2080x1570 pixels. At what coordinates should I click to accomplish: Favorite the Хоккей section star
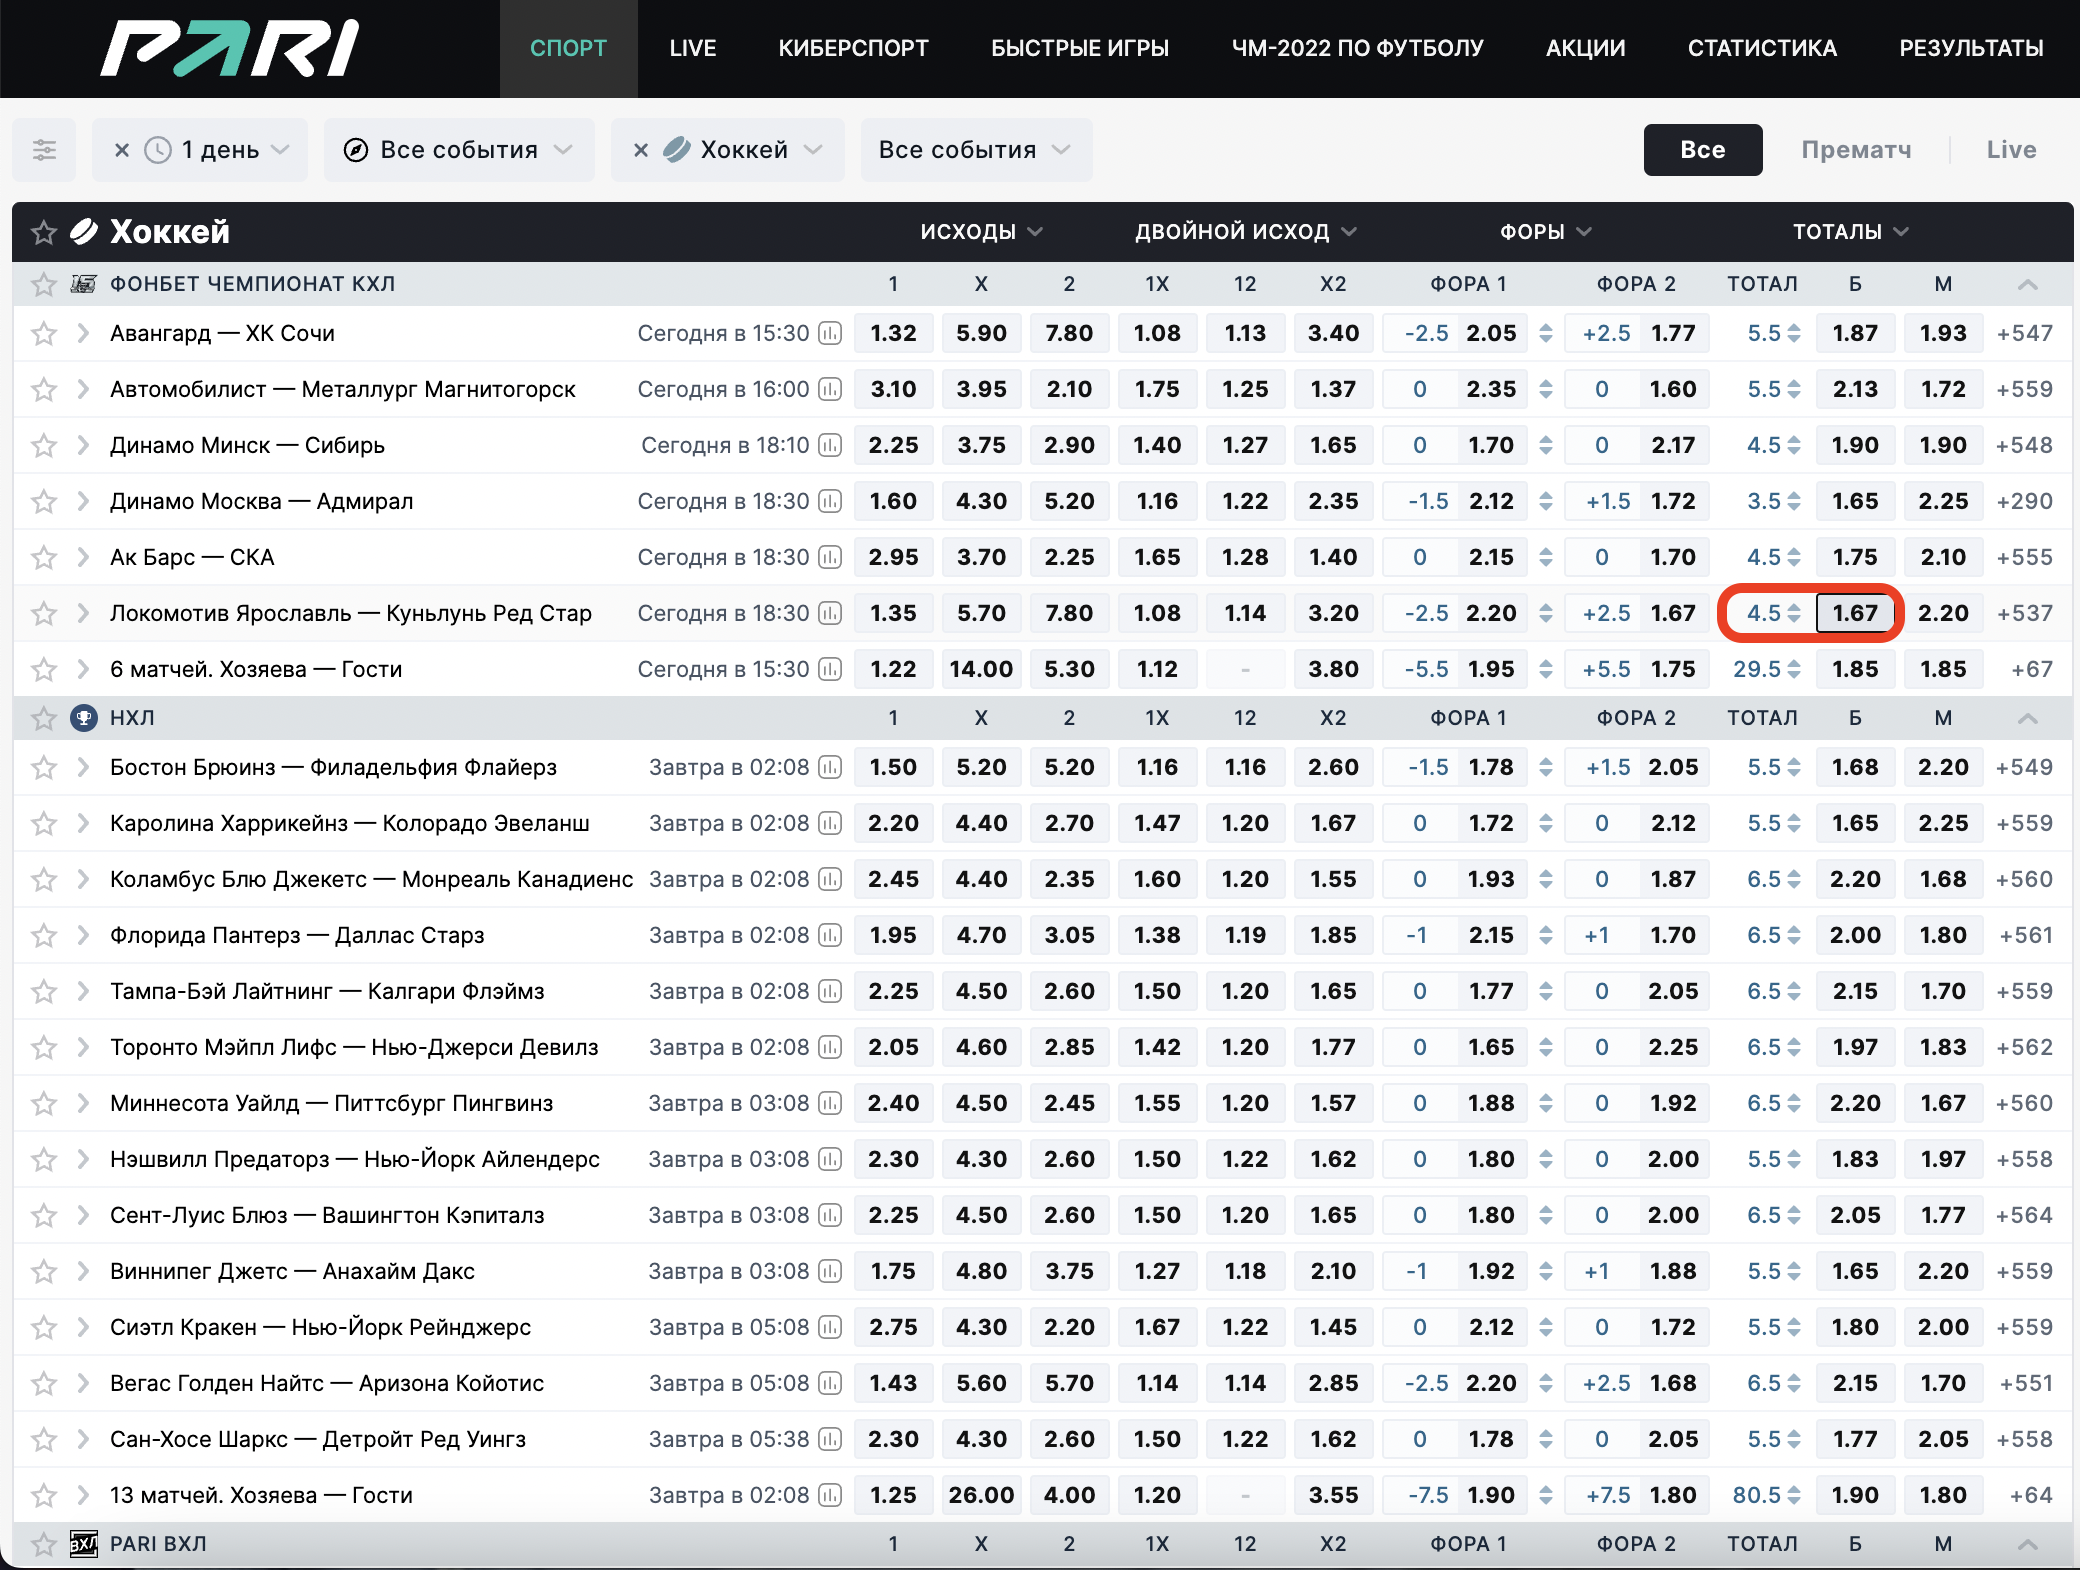tap(43, 232)
